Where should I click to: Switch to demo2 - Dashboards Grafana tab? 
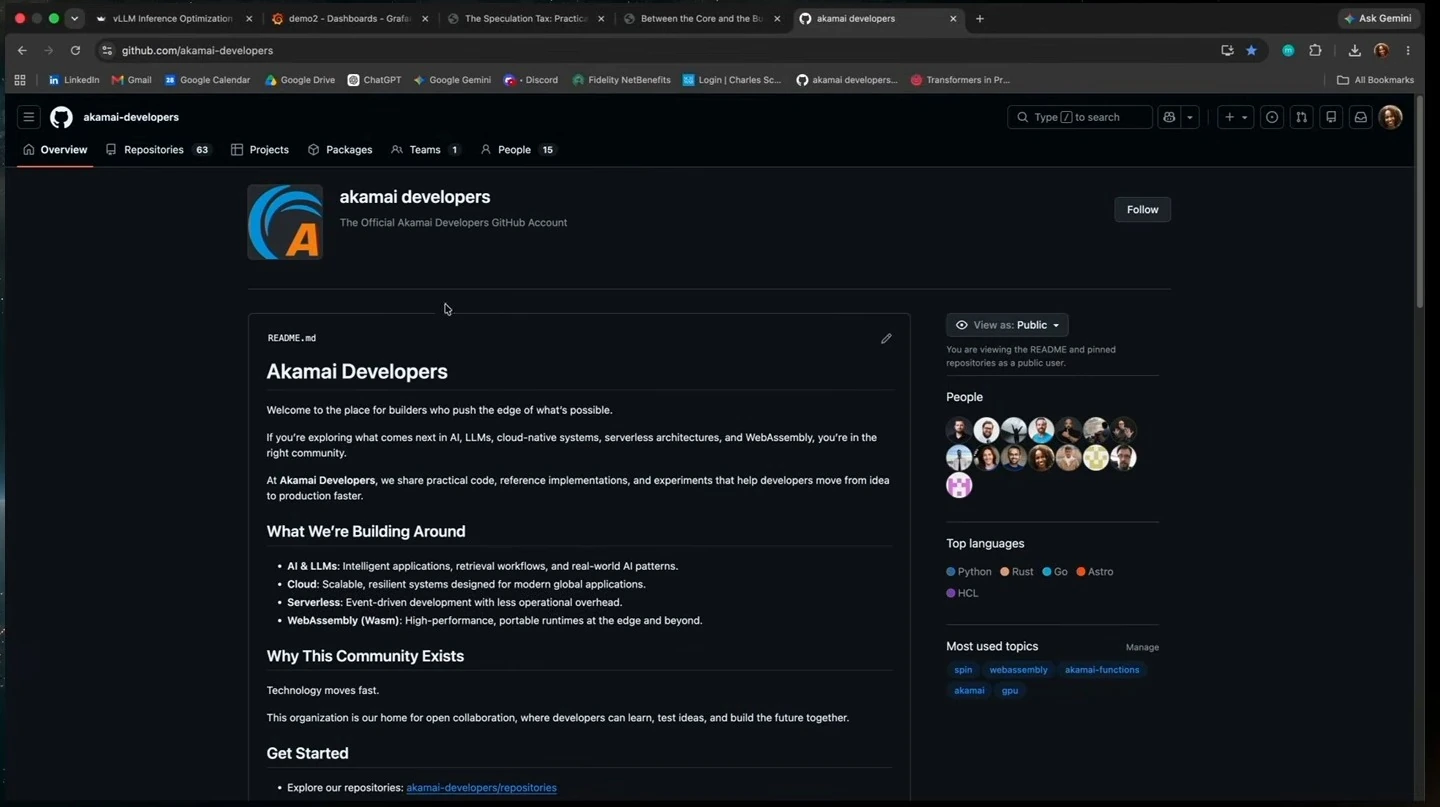[352, 18]
